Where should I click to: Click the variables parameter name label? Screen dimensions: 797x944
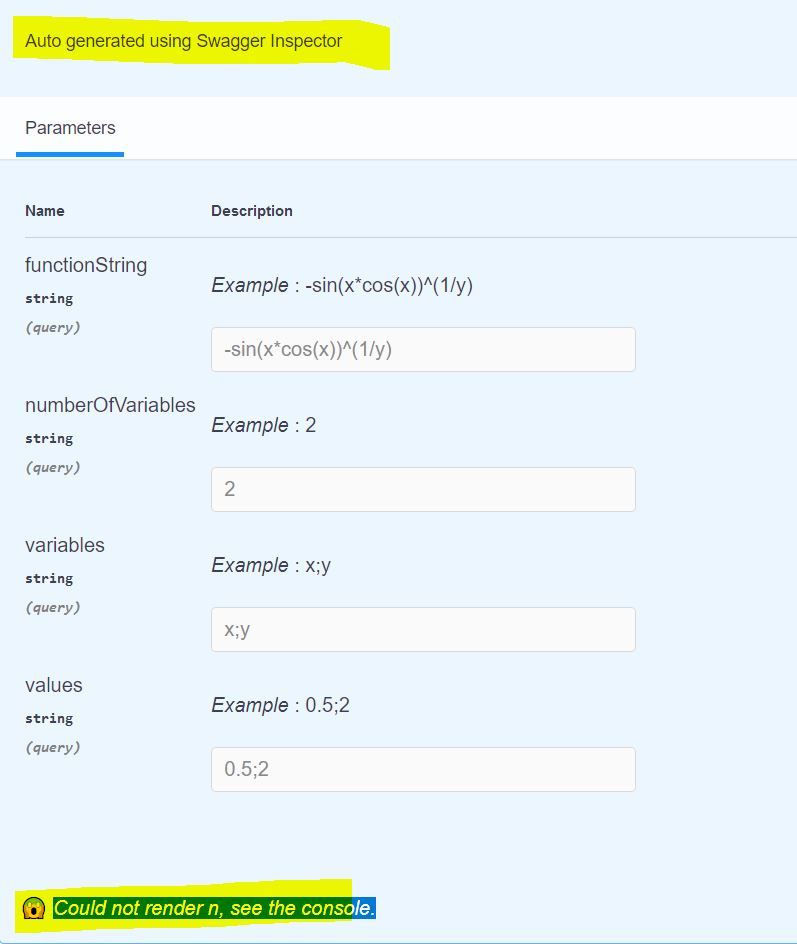pyautogui.click(x=65, y=545)
